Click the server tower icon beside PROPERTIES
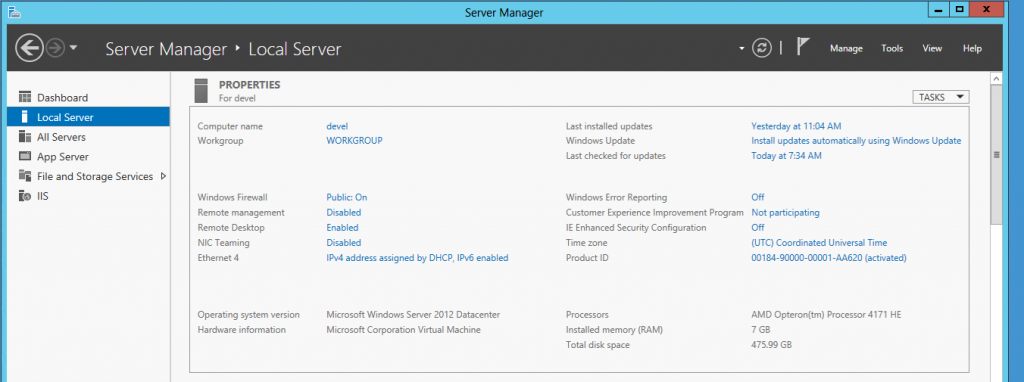1024x382 pixels. pos(201,91)
